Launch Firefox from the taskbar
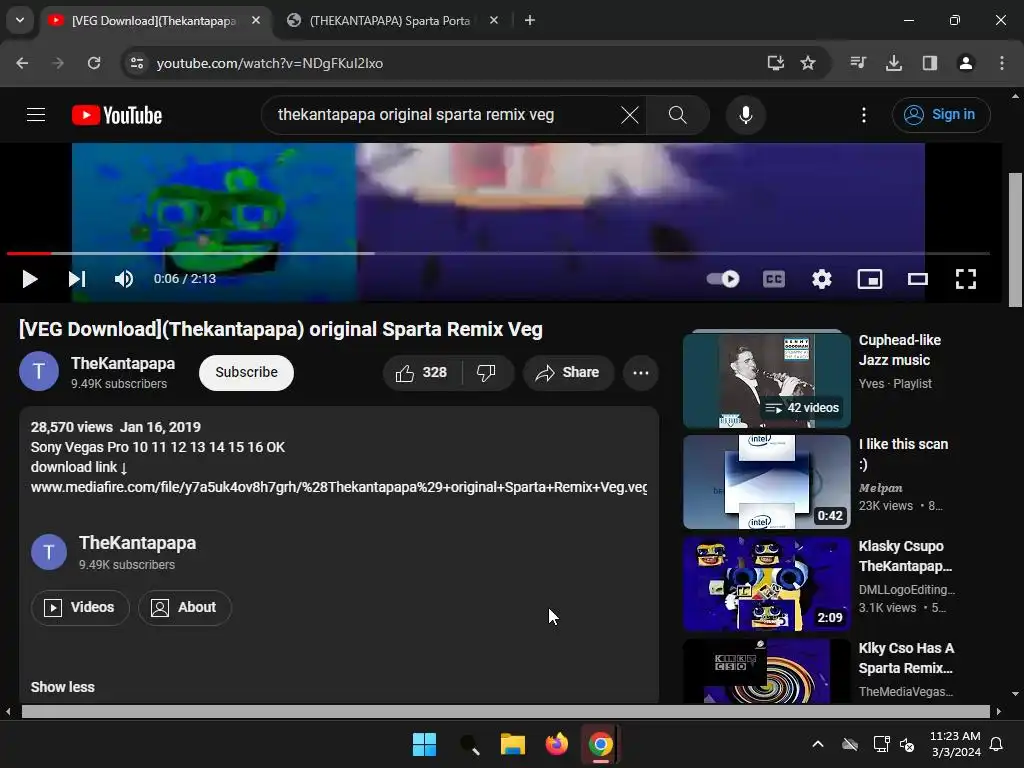This screenshot has height=768, width=1024. click(556, 744)
